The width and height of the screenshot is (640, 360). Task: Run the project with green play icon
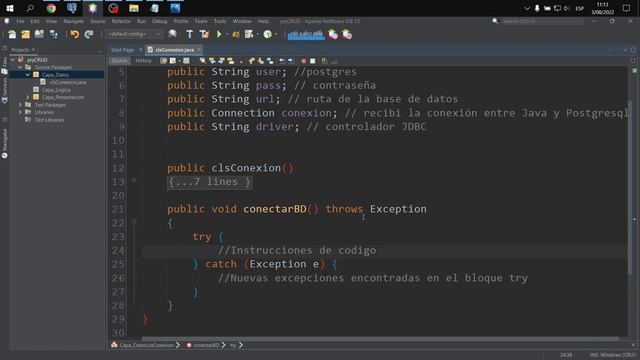[x=219, y=34]
